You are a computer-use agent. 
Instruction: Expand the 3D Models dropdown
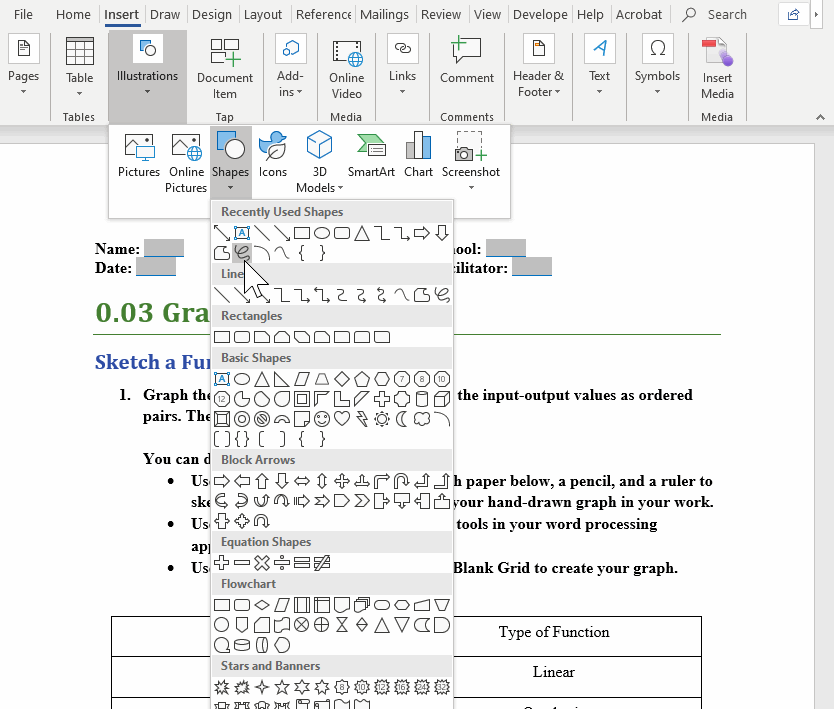point(319,187)
